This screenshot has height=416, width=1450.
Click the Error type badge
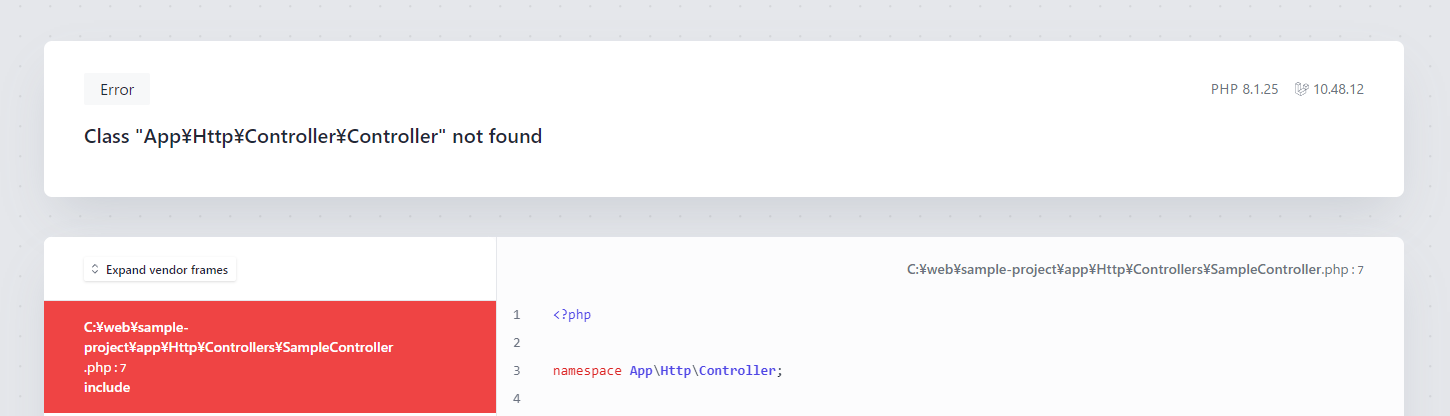[117, 89]
